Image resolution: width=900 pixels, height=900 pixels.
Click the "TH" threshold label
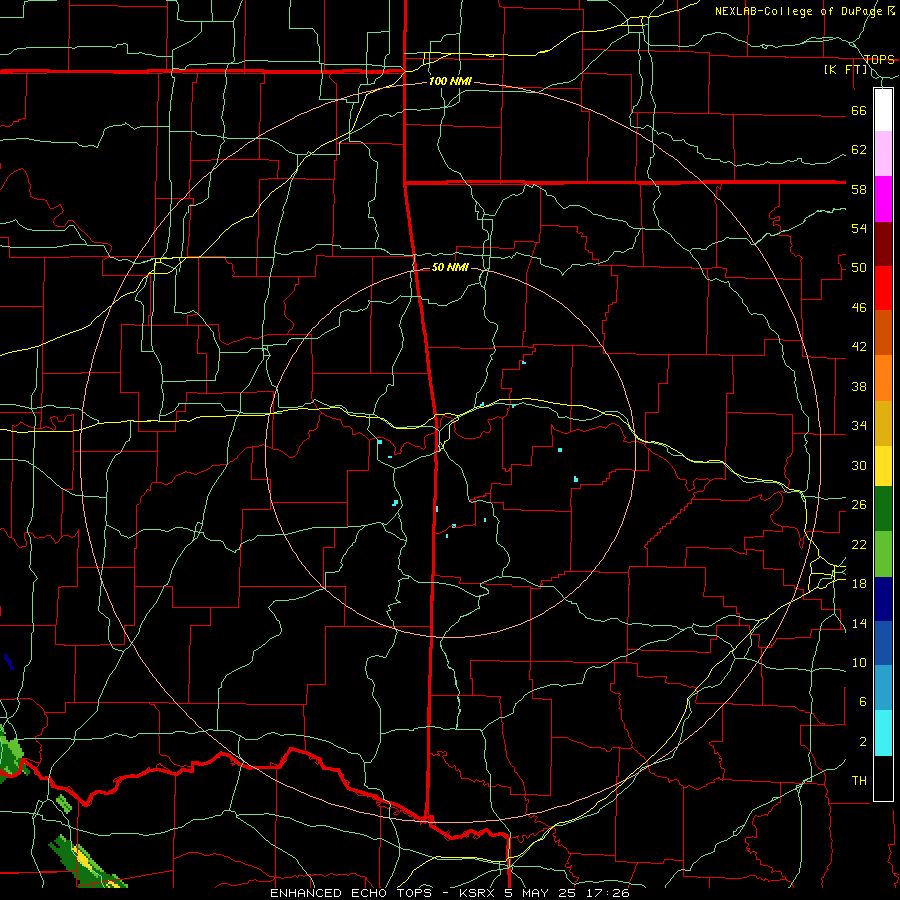point(859,781)
